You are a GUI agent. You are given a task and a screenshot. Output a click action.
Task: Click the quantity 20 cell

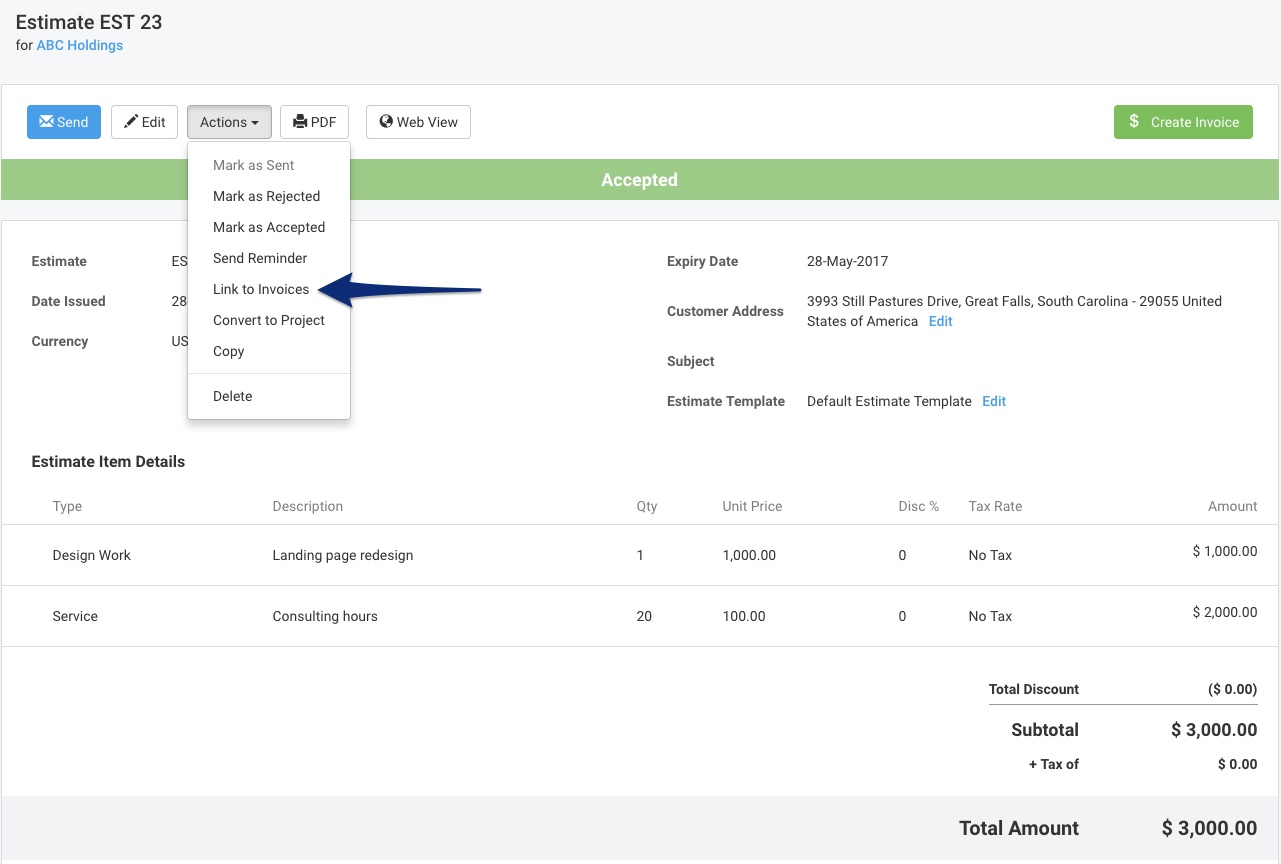644,616
